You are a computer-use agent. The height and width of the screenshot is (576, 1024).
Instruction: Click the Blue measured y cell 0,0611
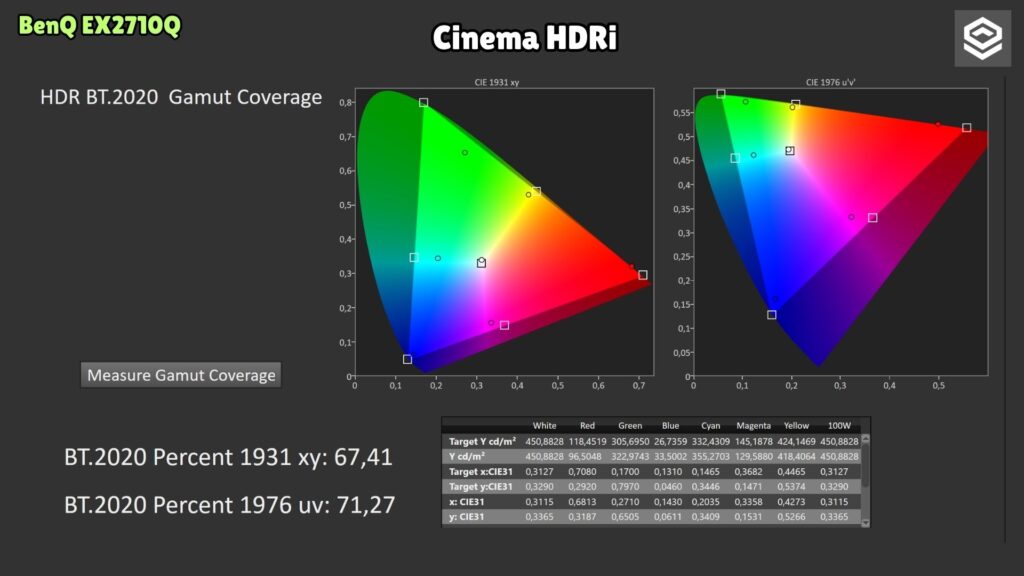click(668, 517)
